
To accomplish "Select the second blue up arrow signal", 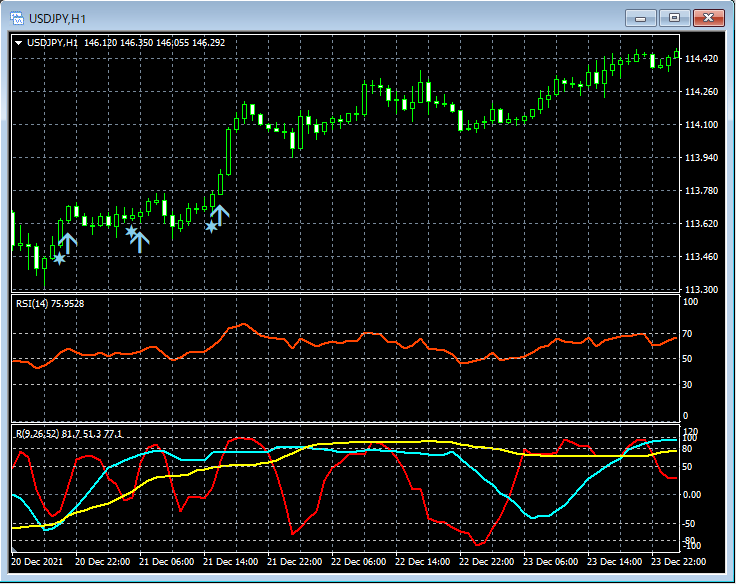I will point(140,239).
